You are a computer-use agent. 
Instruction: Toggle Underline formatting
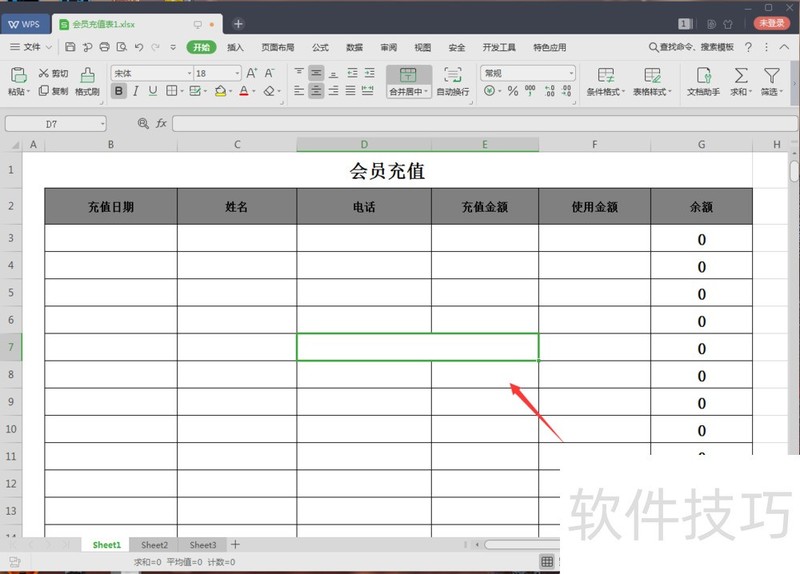pyautogui.click(x=153, y=91)
